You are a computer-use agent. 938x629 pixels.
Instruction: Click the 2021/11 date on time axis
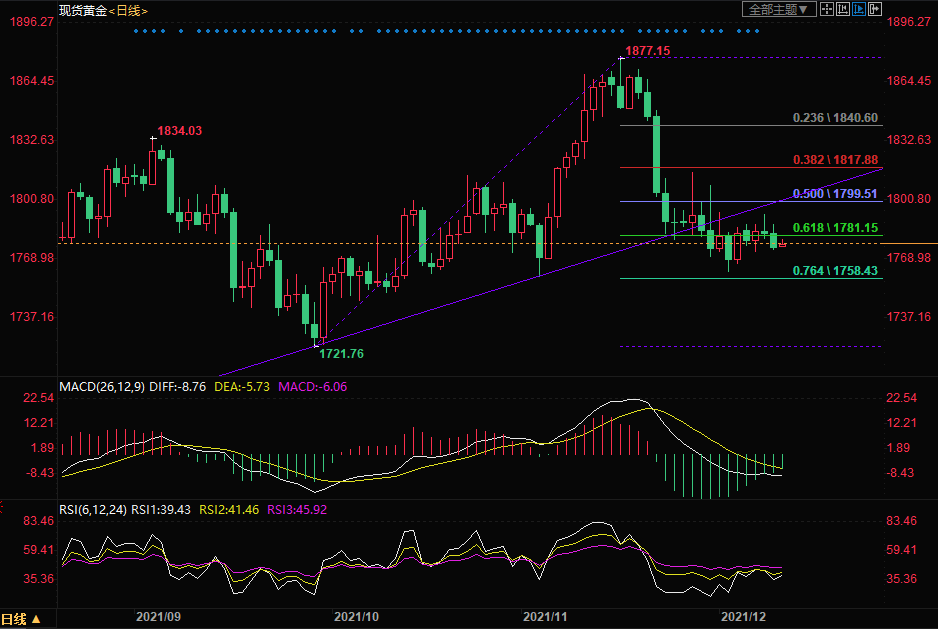click(x=546, y=618)
